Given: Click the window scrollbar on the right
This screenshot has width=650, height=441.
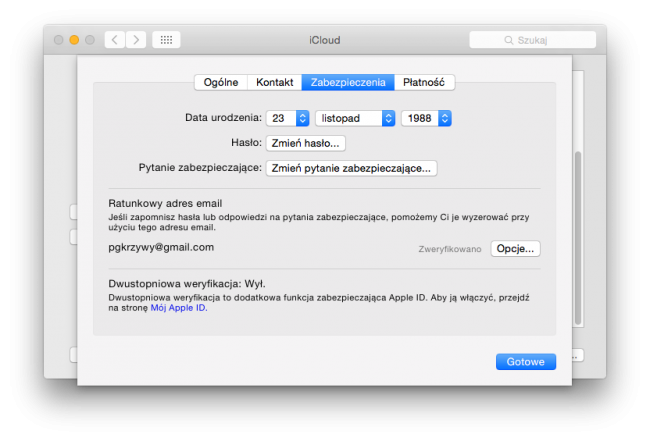Looking at the screenshot, I should coord(578,238).
